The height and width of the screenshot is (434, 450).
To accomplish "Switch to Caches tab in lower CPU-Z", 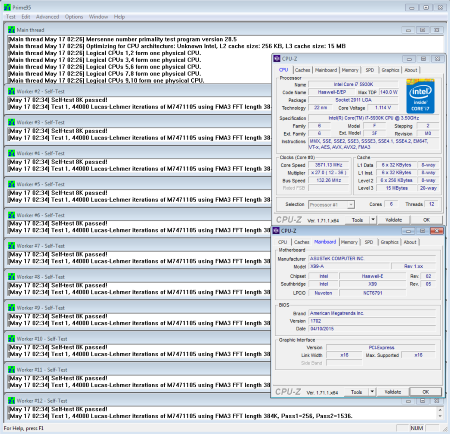I will coord(302,242).
